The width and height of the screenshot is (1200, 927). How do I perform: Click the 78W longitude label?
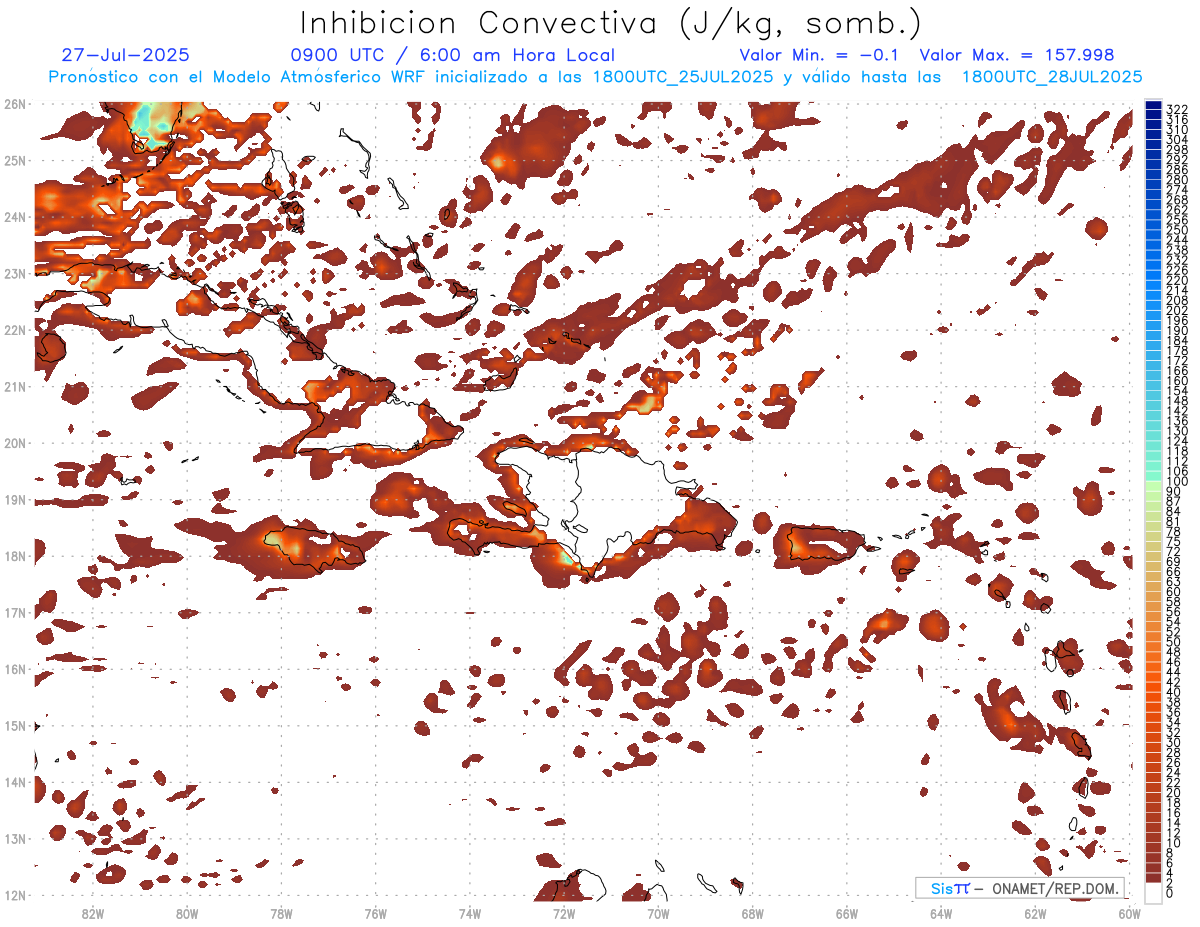pos(281,913)
